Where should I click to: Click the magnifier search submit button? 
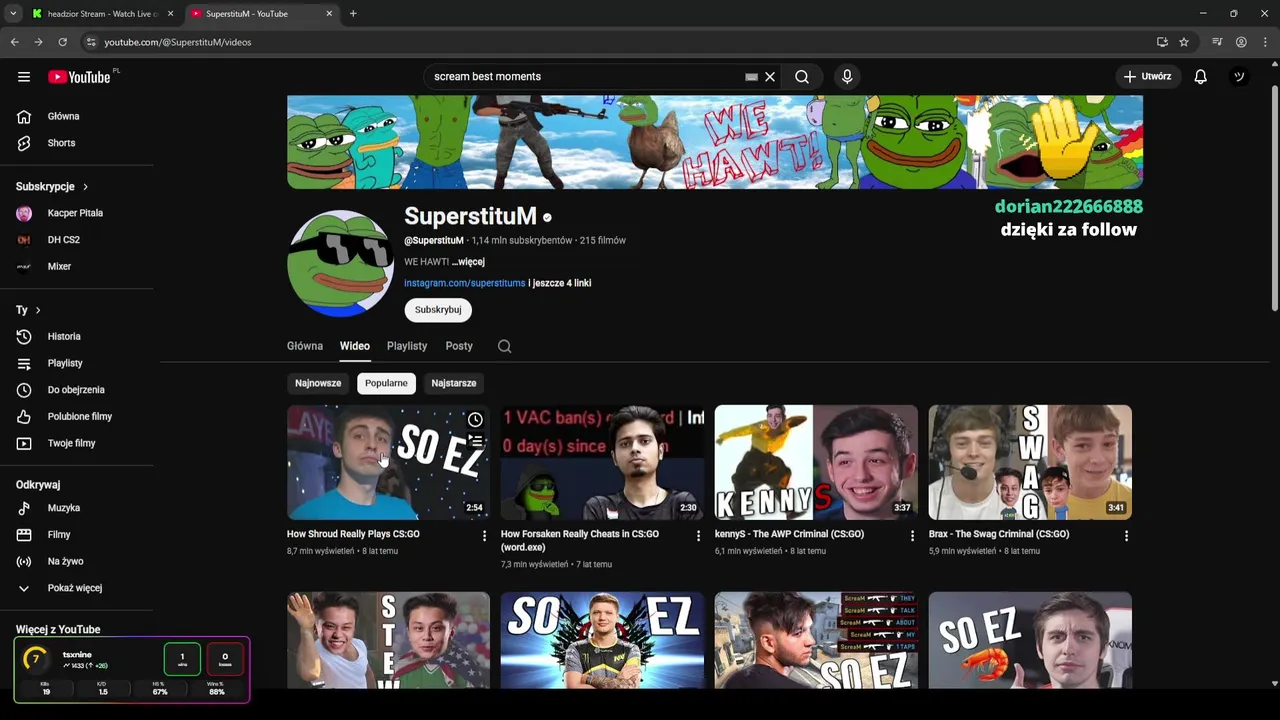(802, 77)
